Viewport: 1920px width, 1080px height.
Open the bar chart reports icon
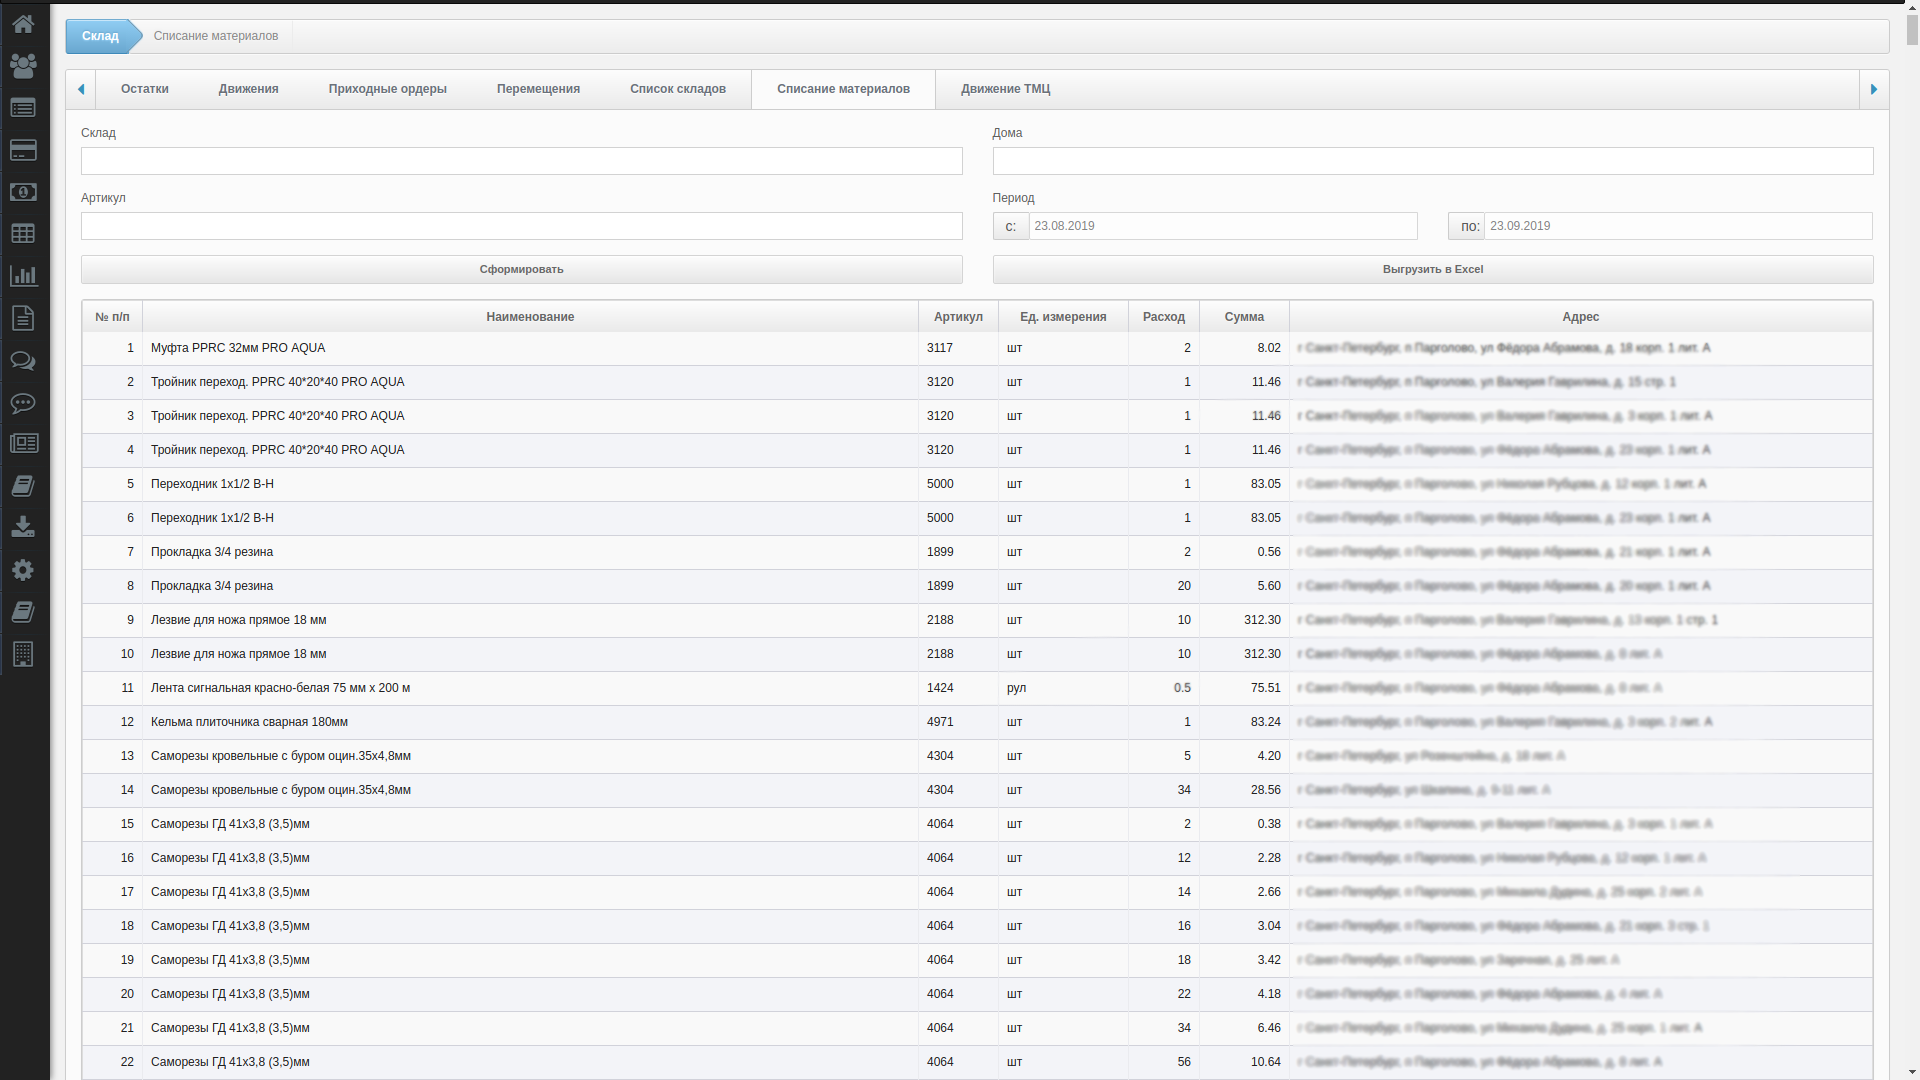point(23,276)
